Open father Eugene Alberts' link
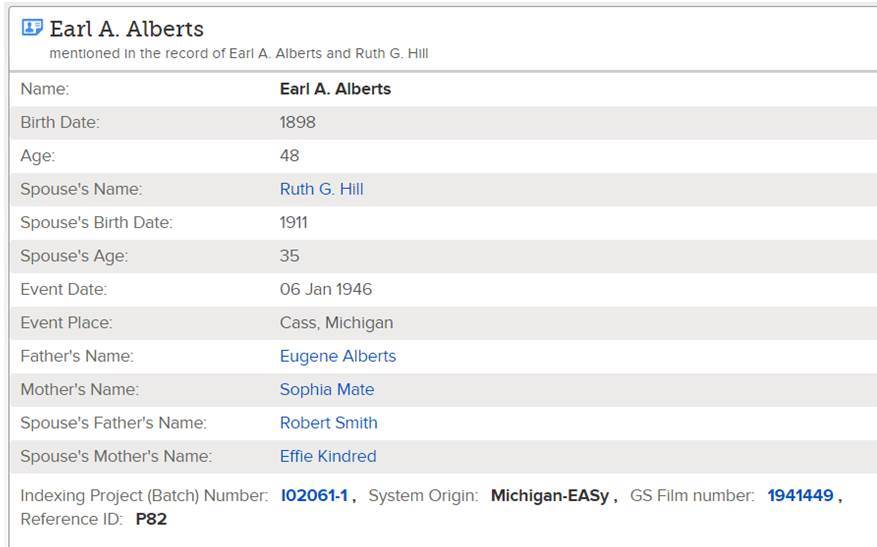Image resolution: width=877 pixels, height=547 pixels. (x=337, y=356)
